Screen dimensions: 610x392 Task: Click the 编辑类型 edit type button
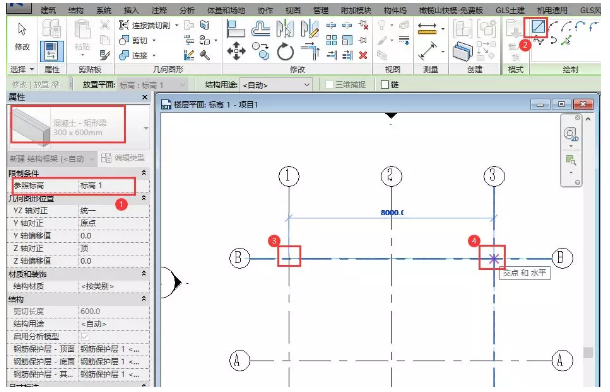point(124,158)
